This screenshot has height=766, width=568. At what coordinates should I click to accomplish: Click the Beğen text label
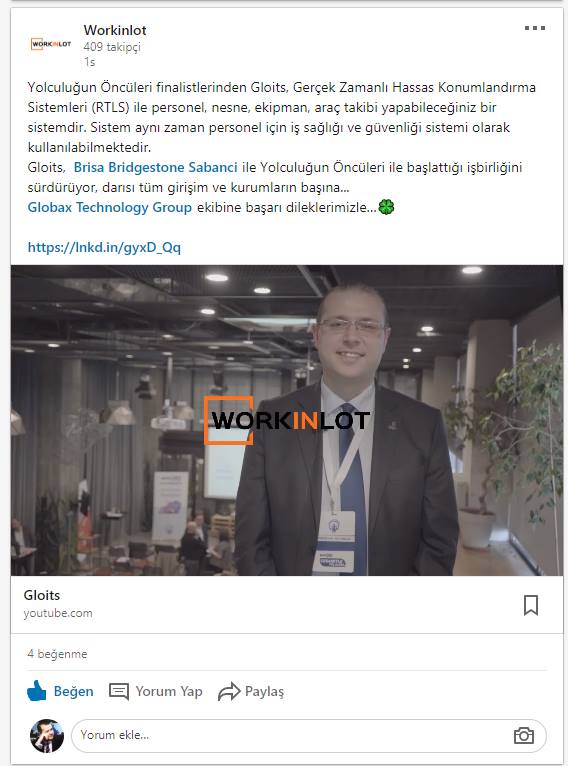pos(73,691)
